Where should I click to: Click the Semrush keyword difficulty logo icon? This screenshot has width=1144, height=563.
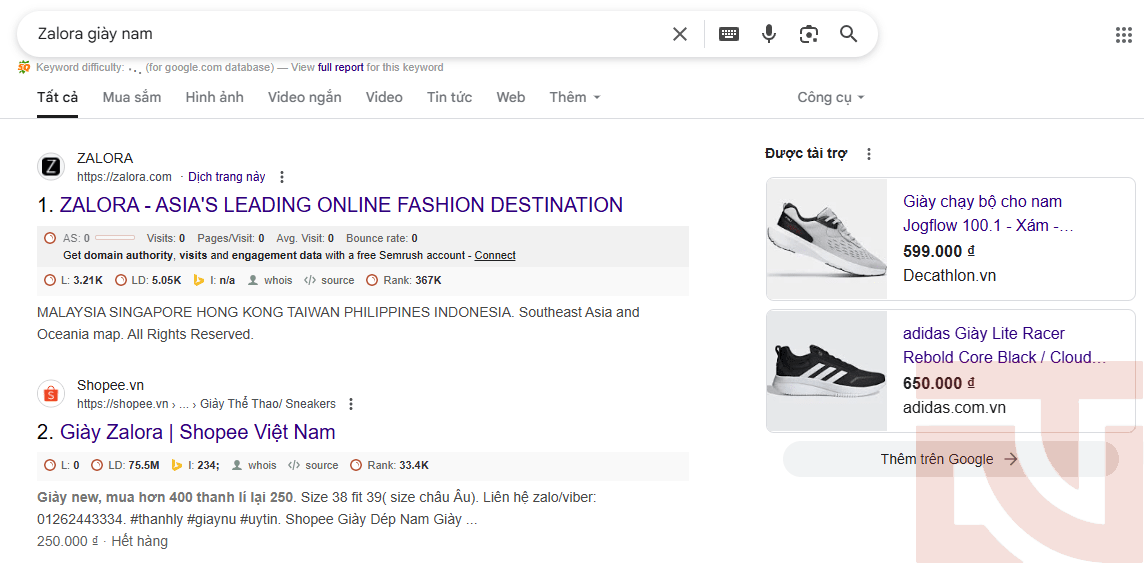pyautogui.click(x=24, y=67)
